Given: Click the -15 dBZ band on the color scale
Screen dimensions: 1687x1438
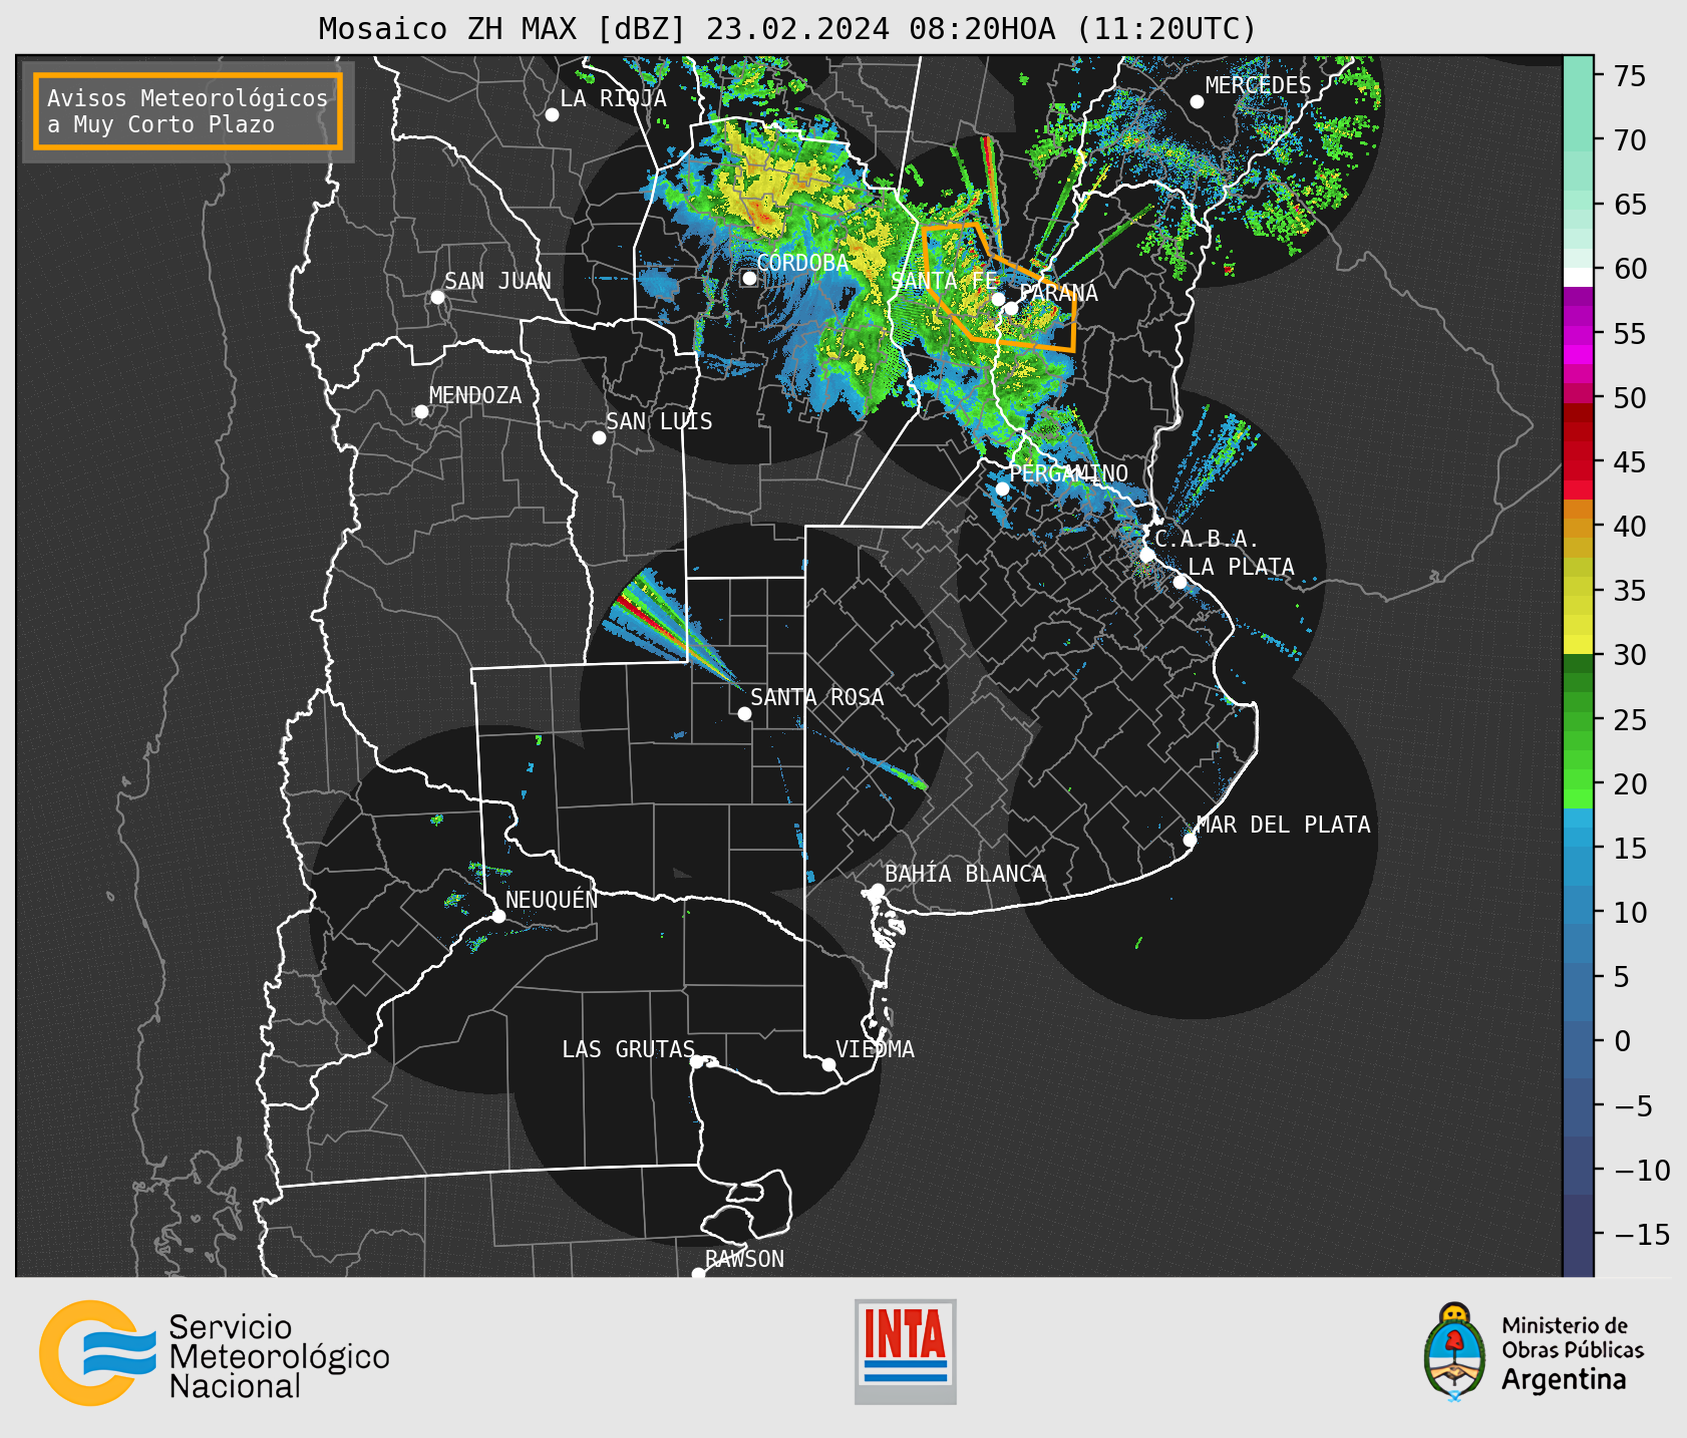Looking at the screenshot, I should 1578,1235.
